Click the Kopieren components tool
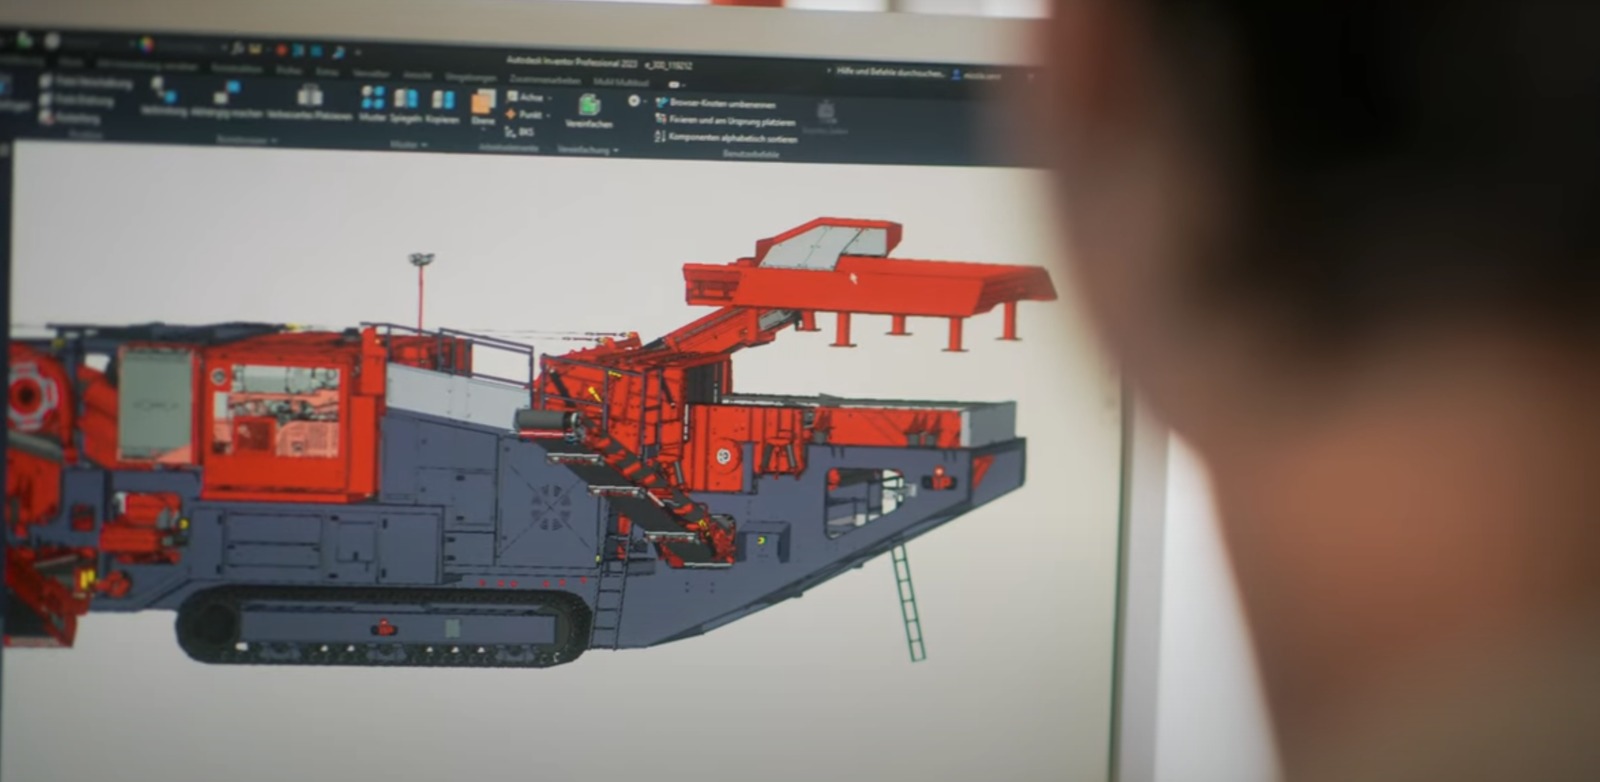 click(x=442, y=108)
